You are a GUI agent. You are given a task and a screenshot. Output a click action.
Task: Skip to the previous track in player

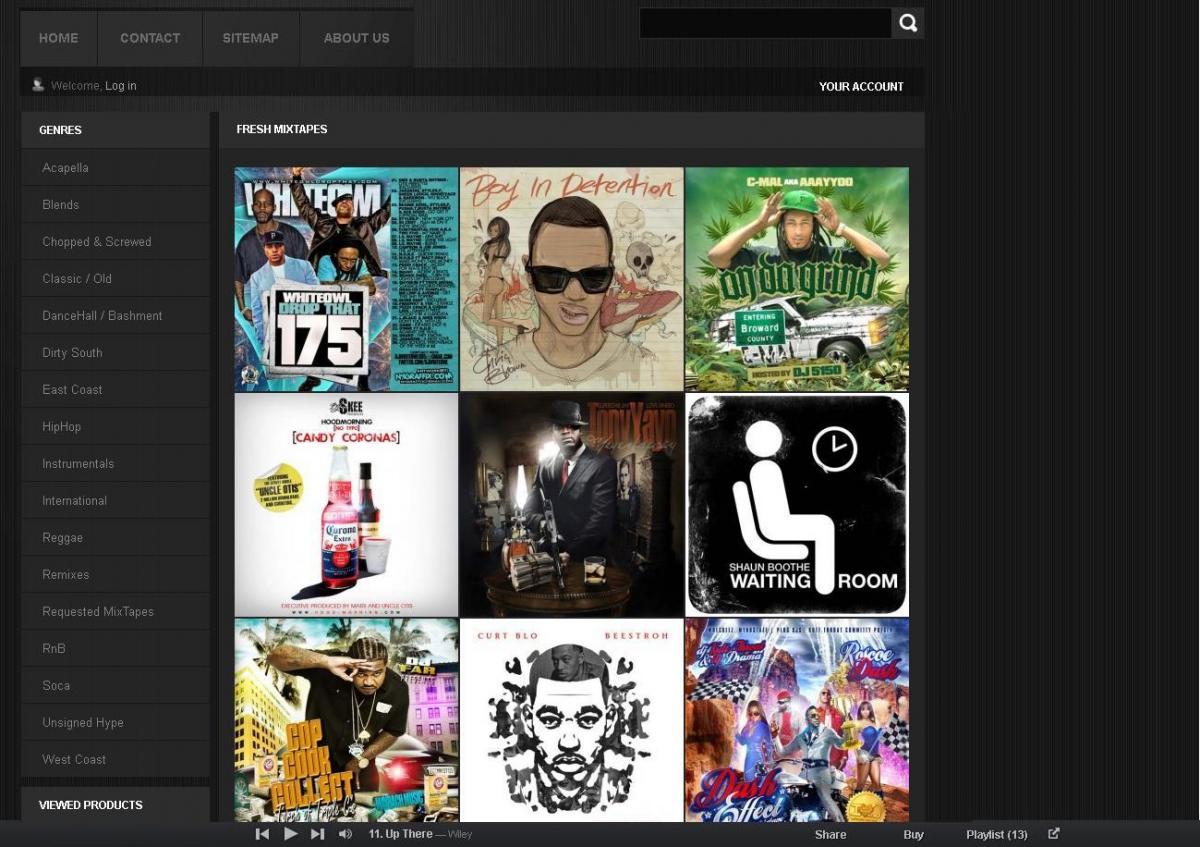[262, 834]
